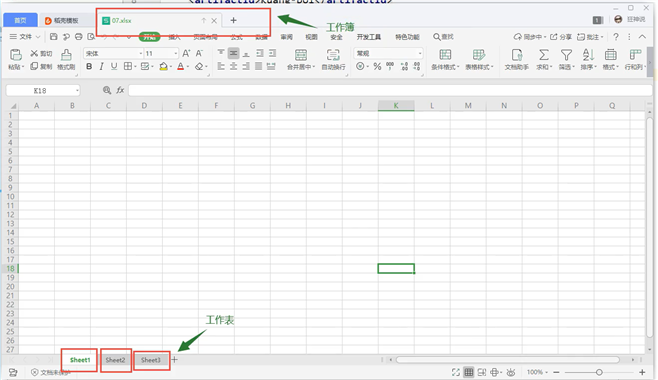Toggle Underline formatting button
Image resolution: width=658 pixels, height=380 pixels.
coord(114,66)
